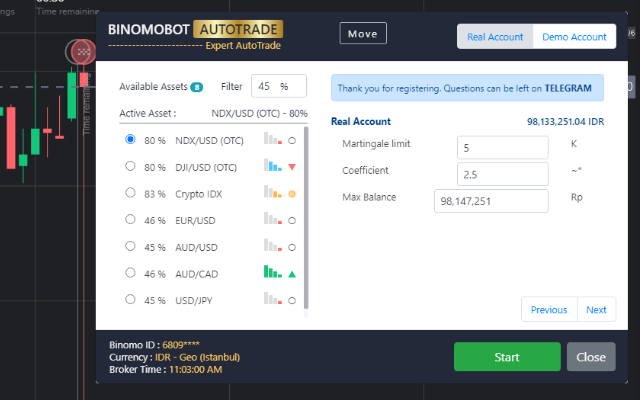Click the signal bars icon for NDX/USD
Viewport: 640px width, 400px height.
273,138
